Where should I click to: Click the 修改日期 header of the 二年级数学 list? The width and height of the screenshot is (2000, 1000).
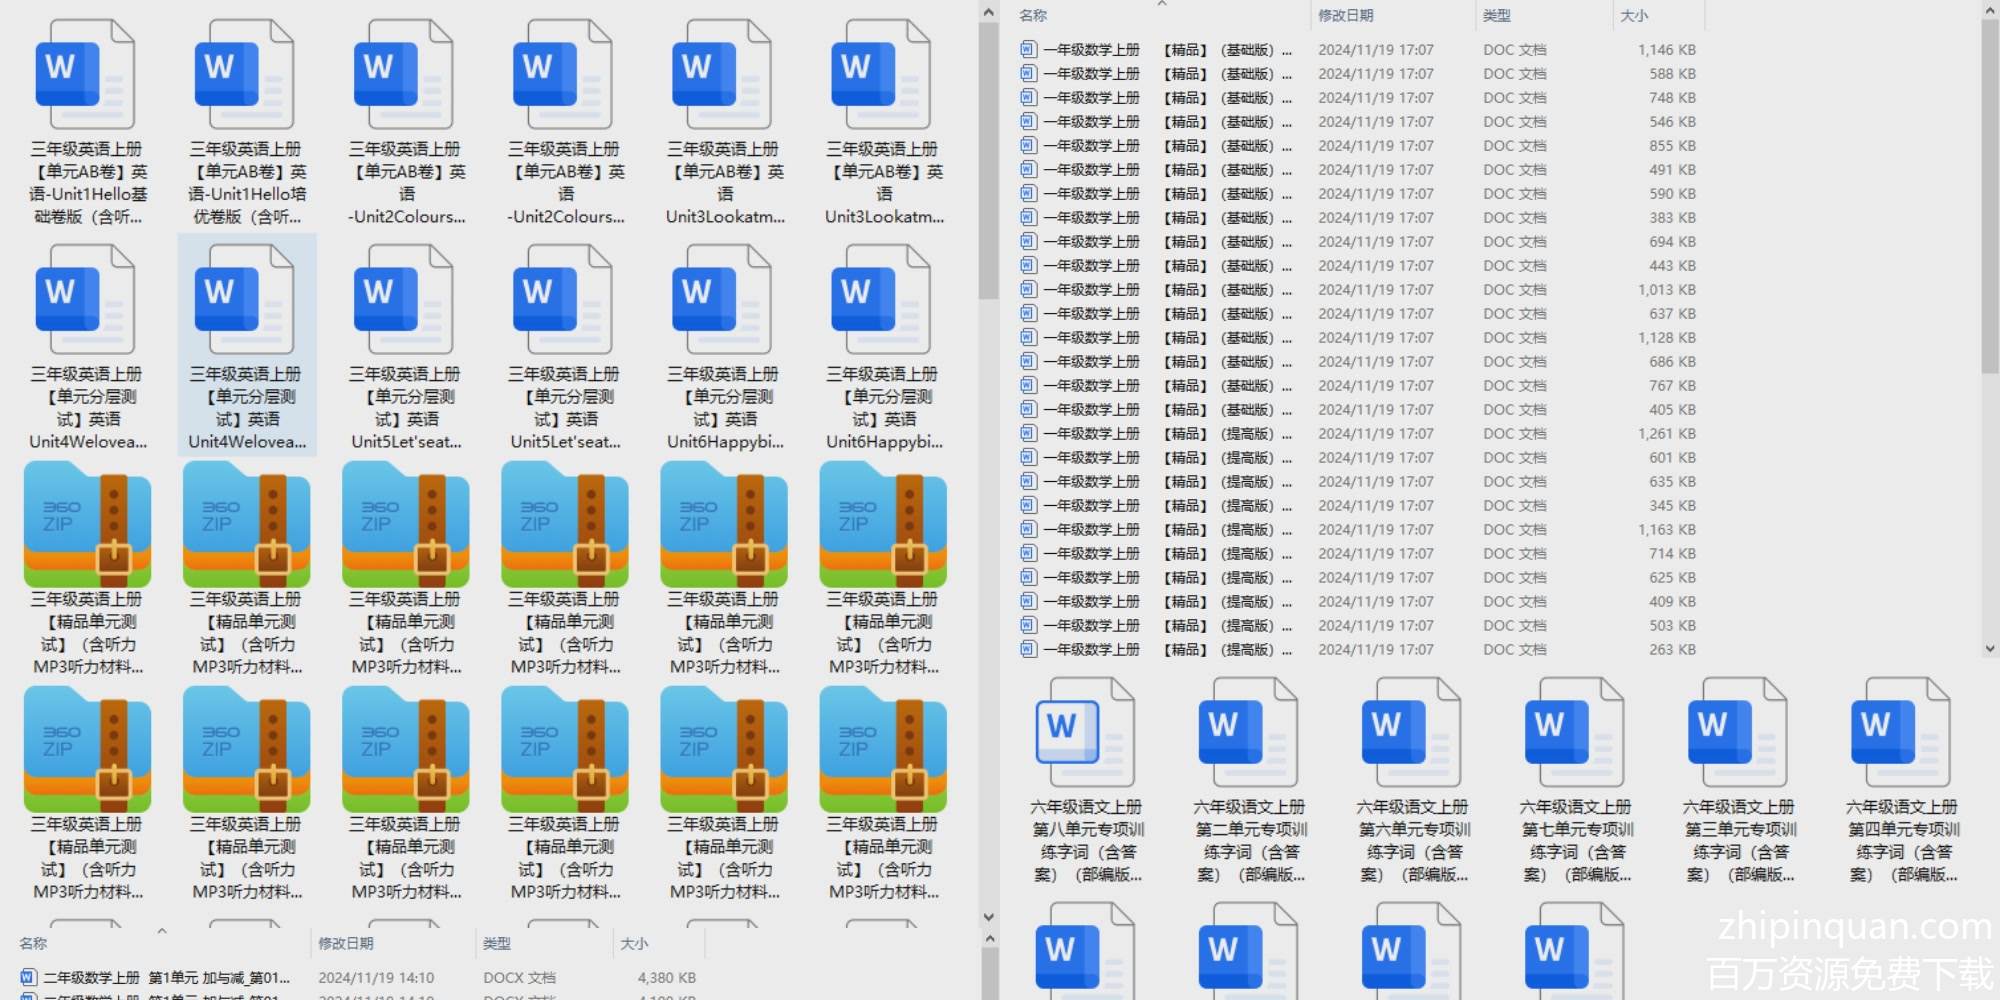(345, 943)
